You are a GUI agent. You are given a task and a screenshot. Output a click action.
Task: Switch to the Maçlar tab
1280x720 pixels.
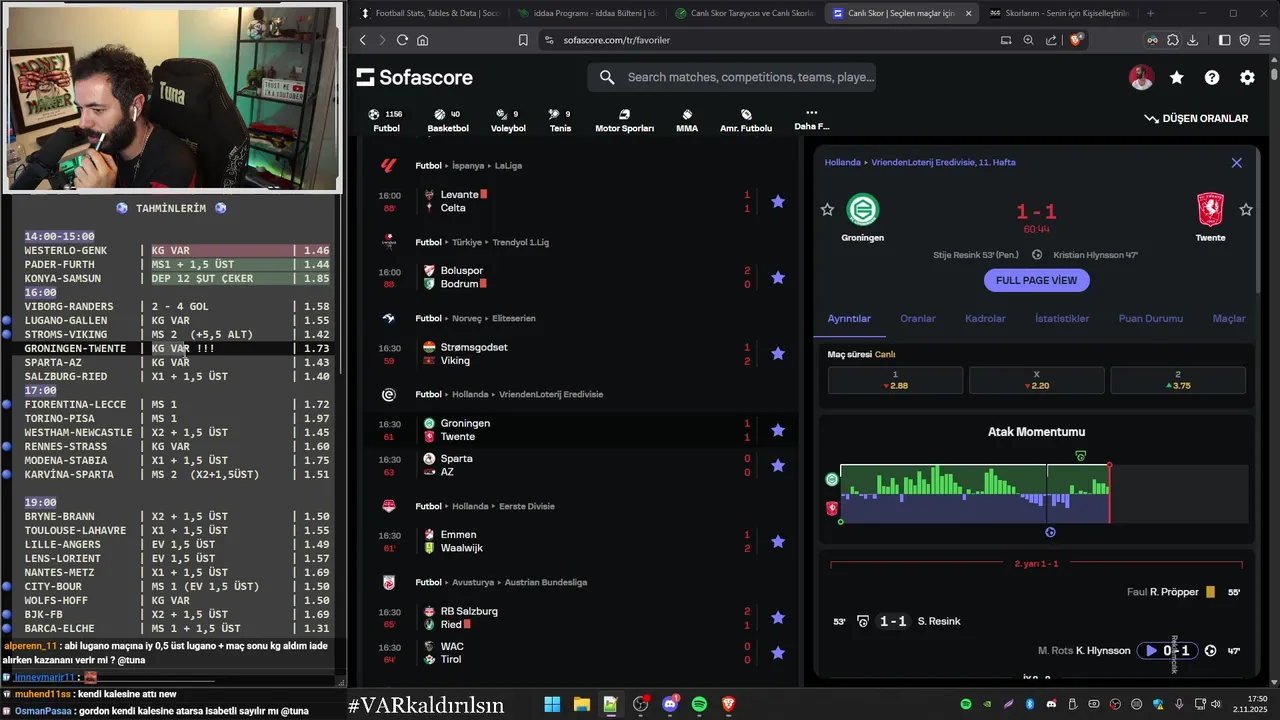tap(1229, 318)
